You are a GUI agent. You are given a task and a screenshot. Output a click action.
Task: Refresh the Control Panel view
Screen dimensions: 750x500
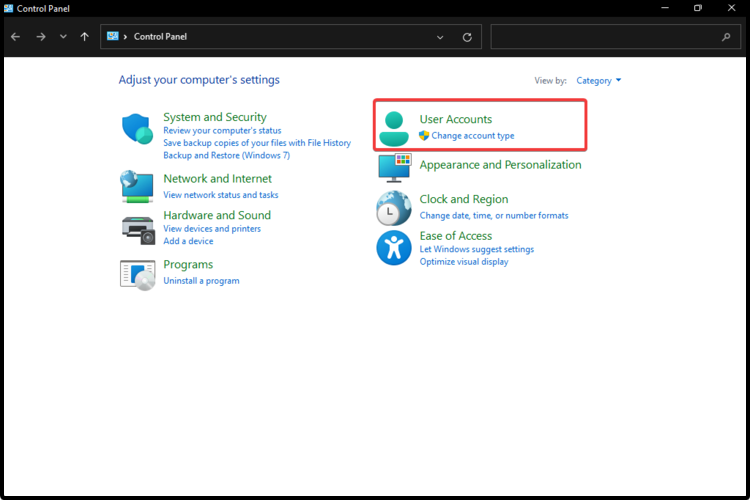pyautogui.click(x=467, y=37)
